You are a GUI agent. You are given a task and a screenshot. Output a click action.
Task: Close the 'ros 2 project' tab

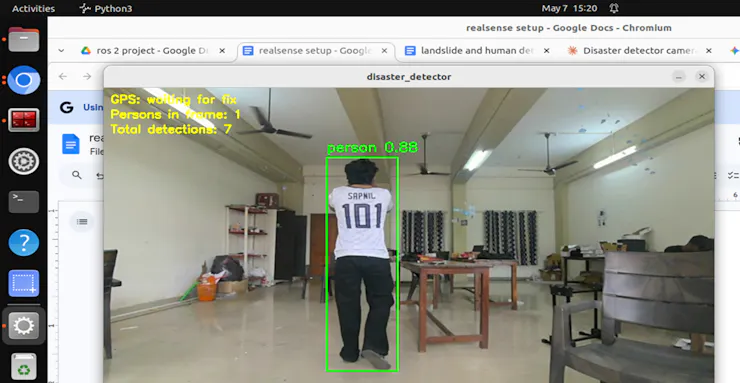tap(222, 50)
